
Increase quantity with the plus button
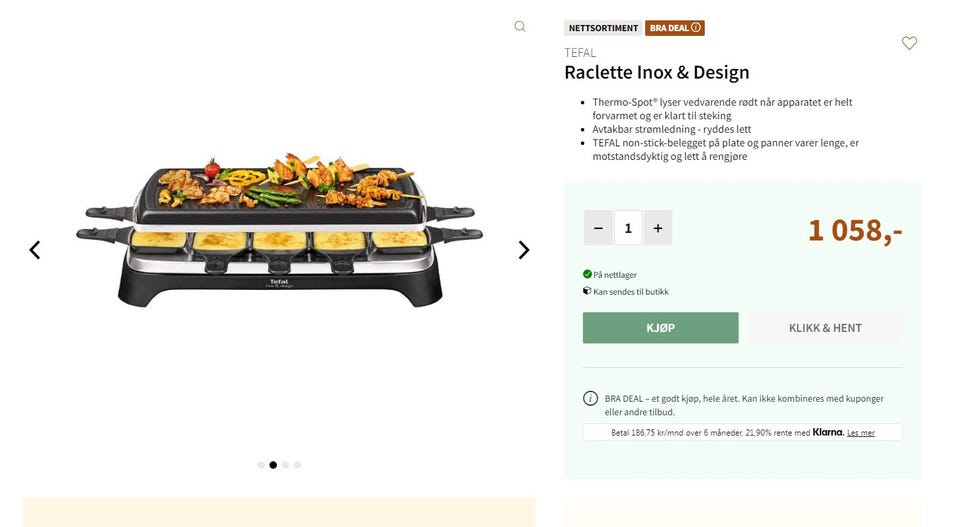(657, 228)
